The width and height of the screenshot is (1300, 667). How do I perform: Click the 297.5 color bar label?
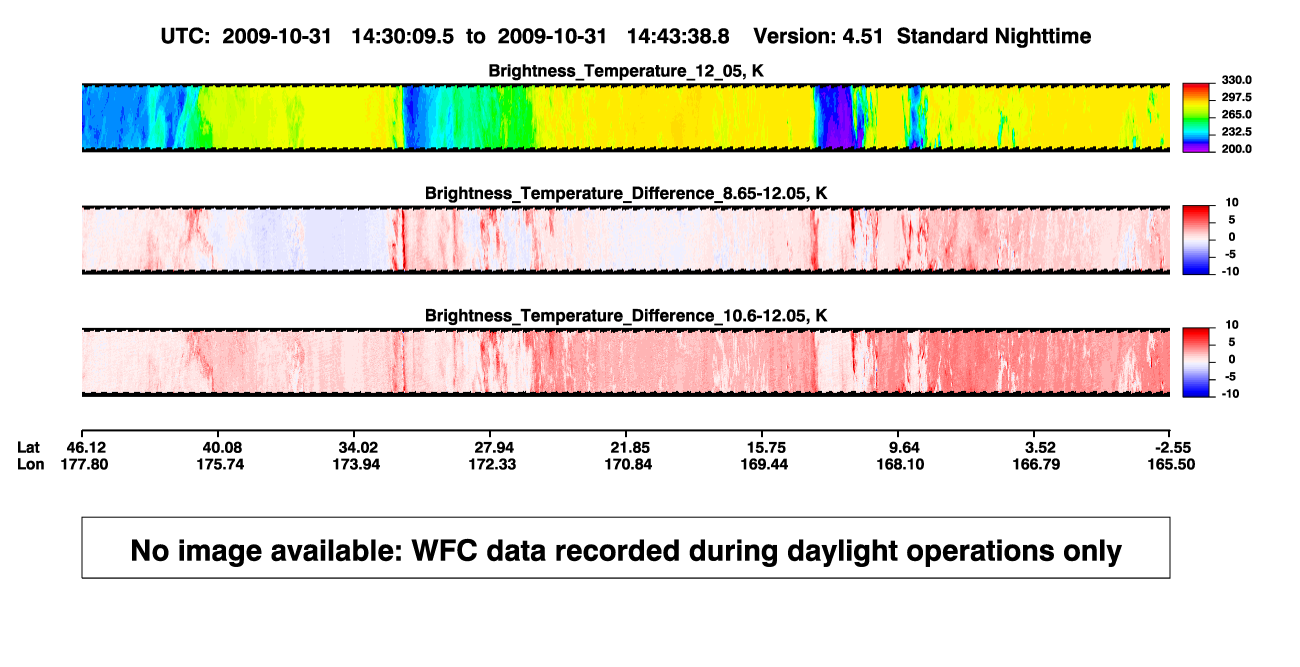(1237, 97)
